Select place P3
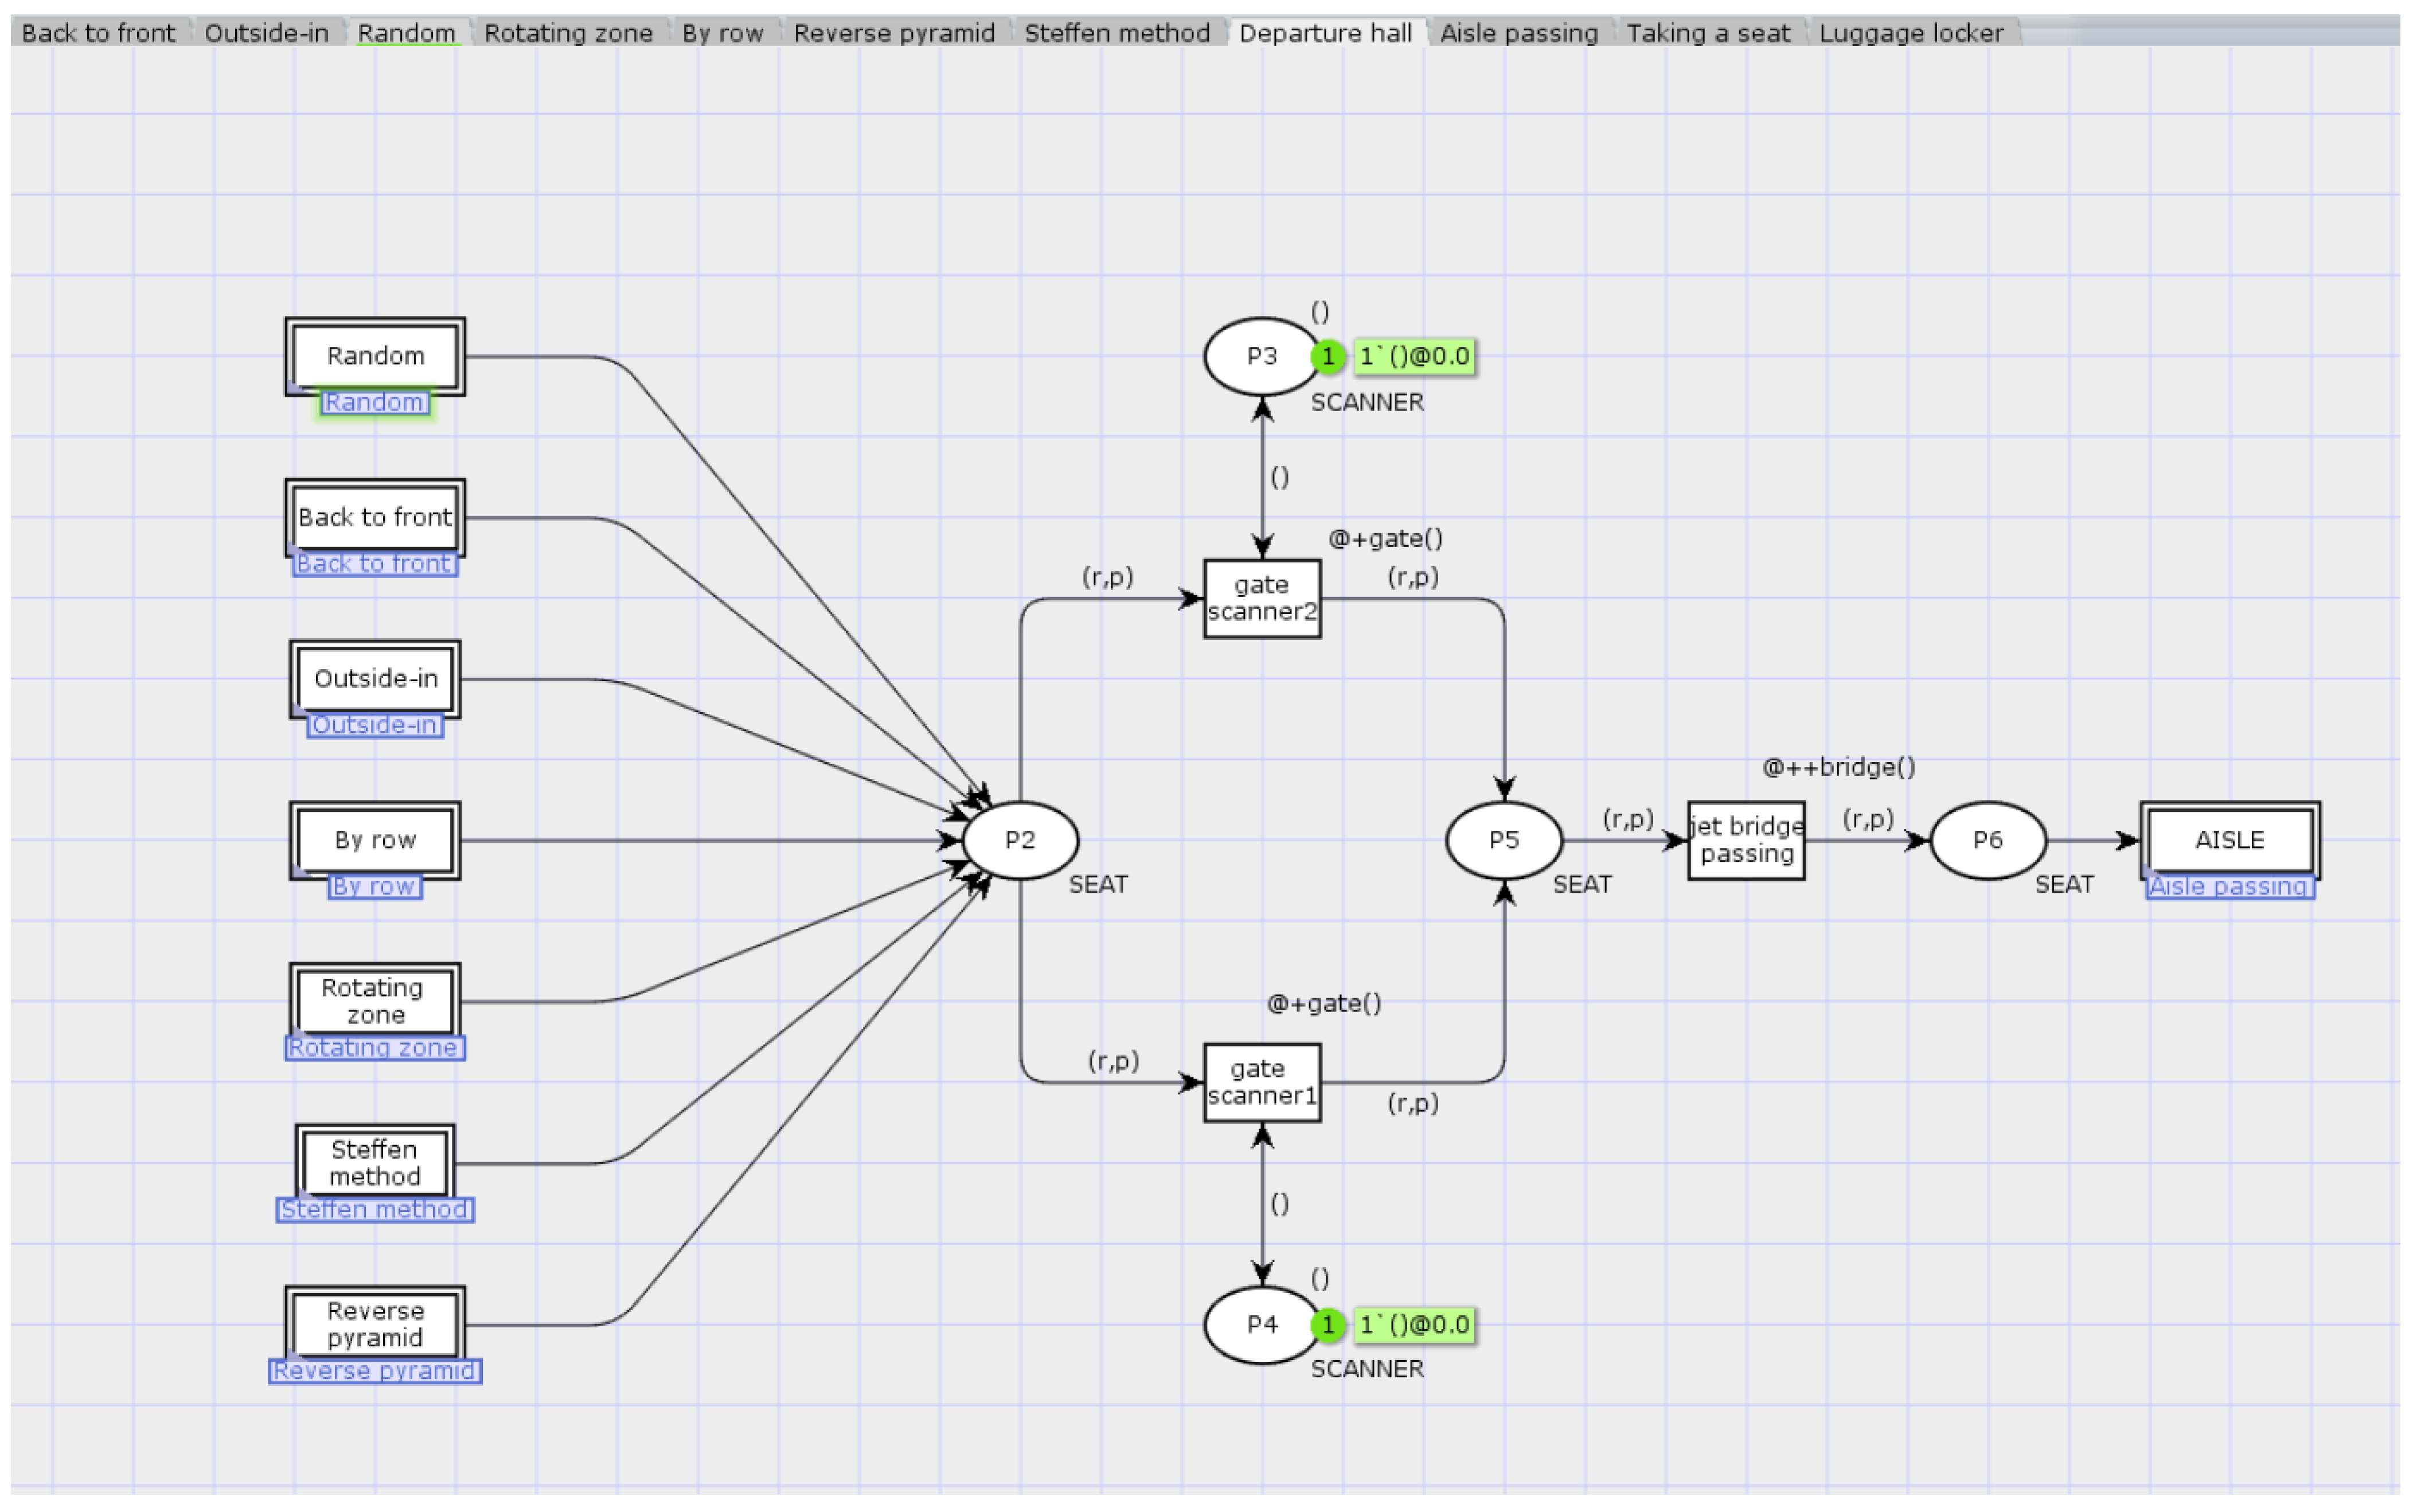 coord(1262,356)
